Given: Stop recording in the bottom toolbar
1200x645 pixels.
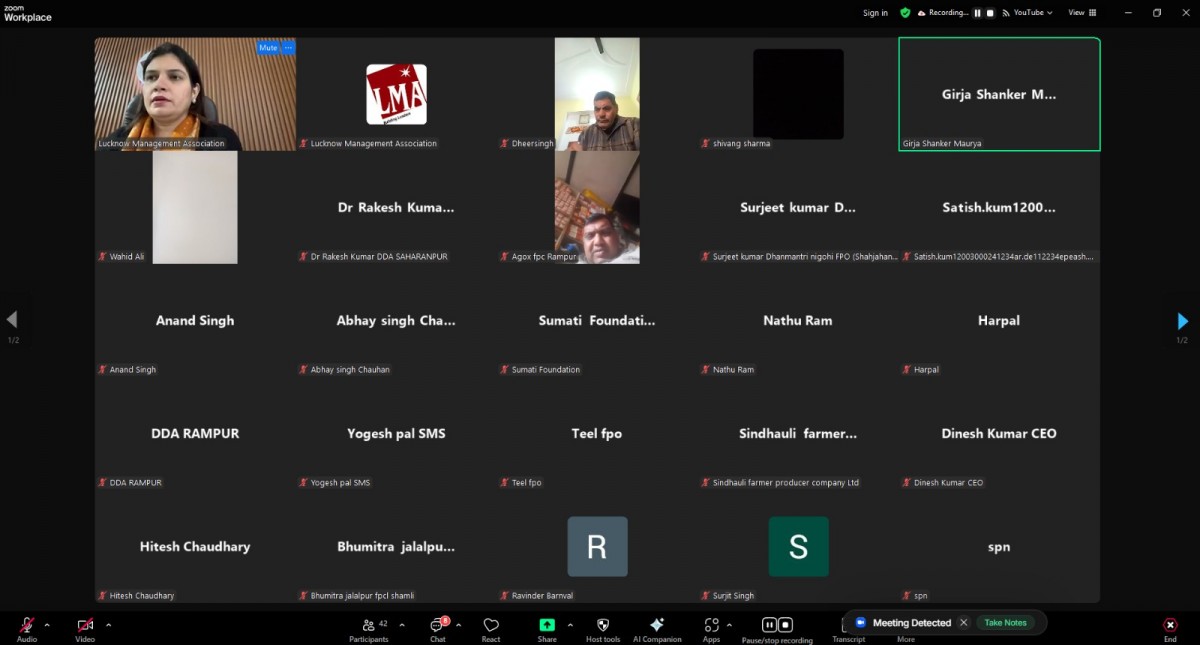Looking at the screenshot, I should [x=785, y=625].
